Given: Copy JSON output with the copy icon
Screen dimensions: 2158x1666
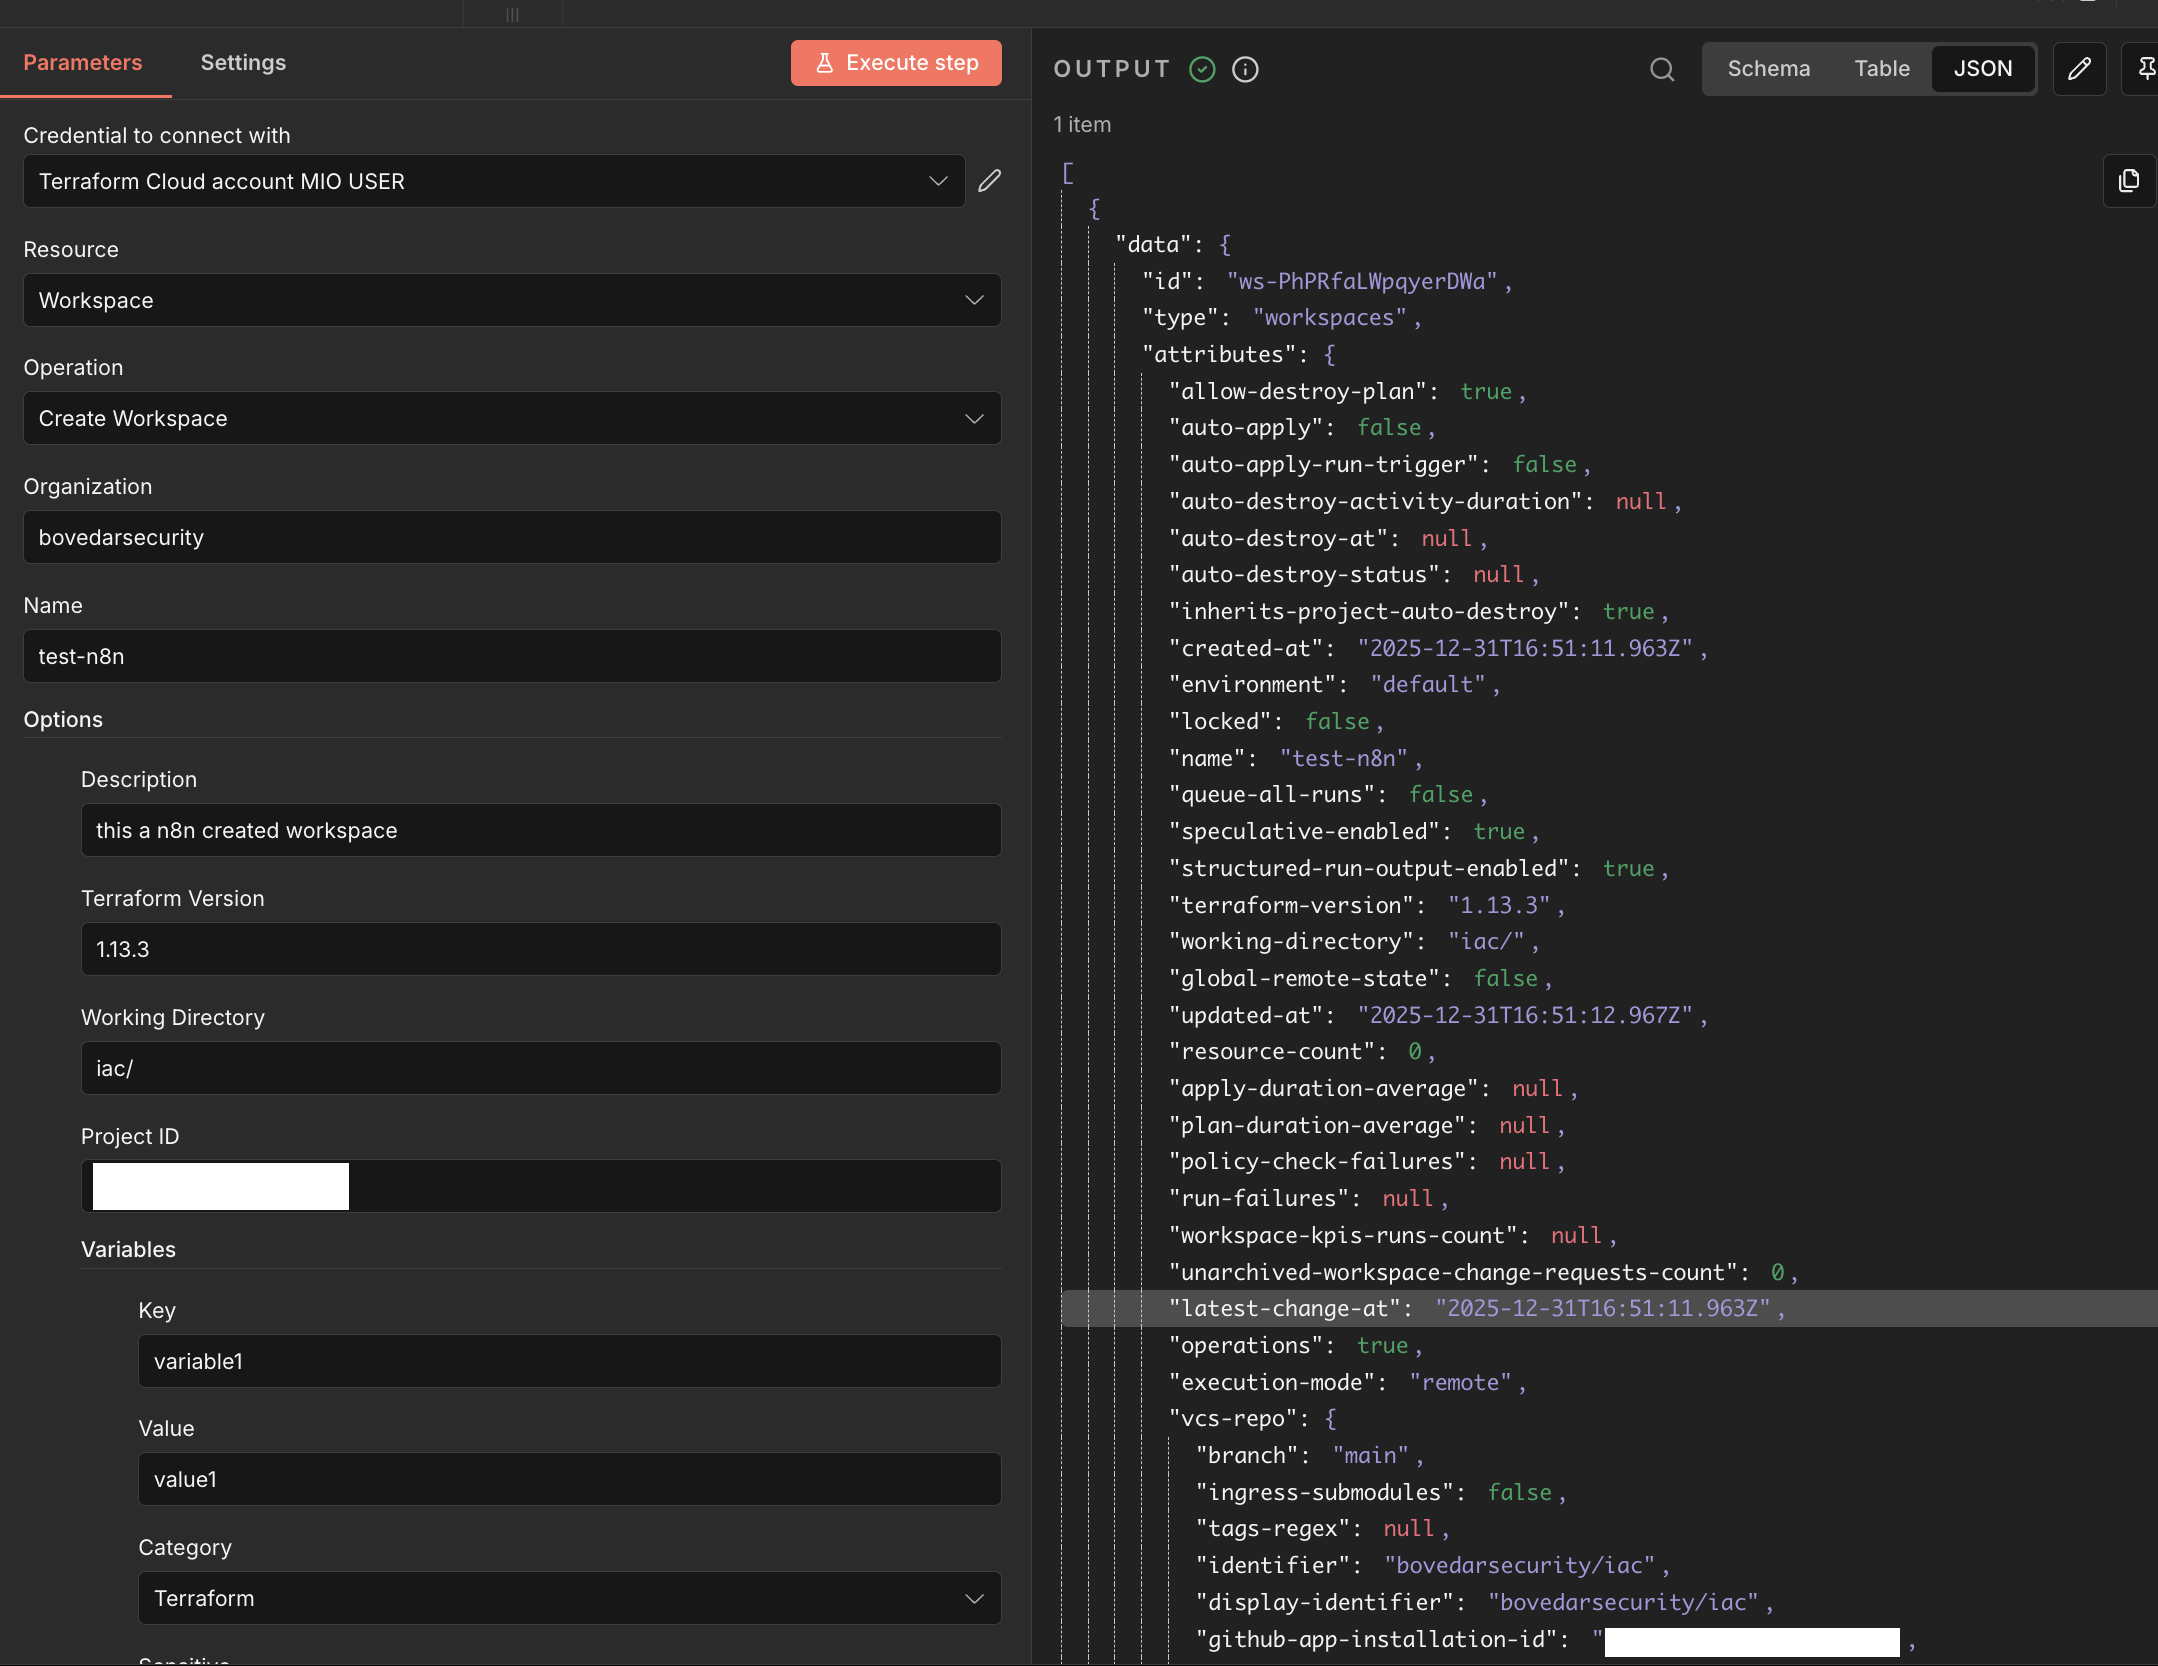Looking at the screenshot, I should coord(2129,181).
